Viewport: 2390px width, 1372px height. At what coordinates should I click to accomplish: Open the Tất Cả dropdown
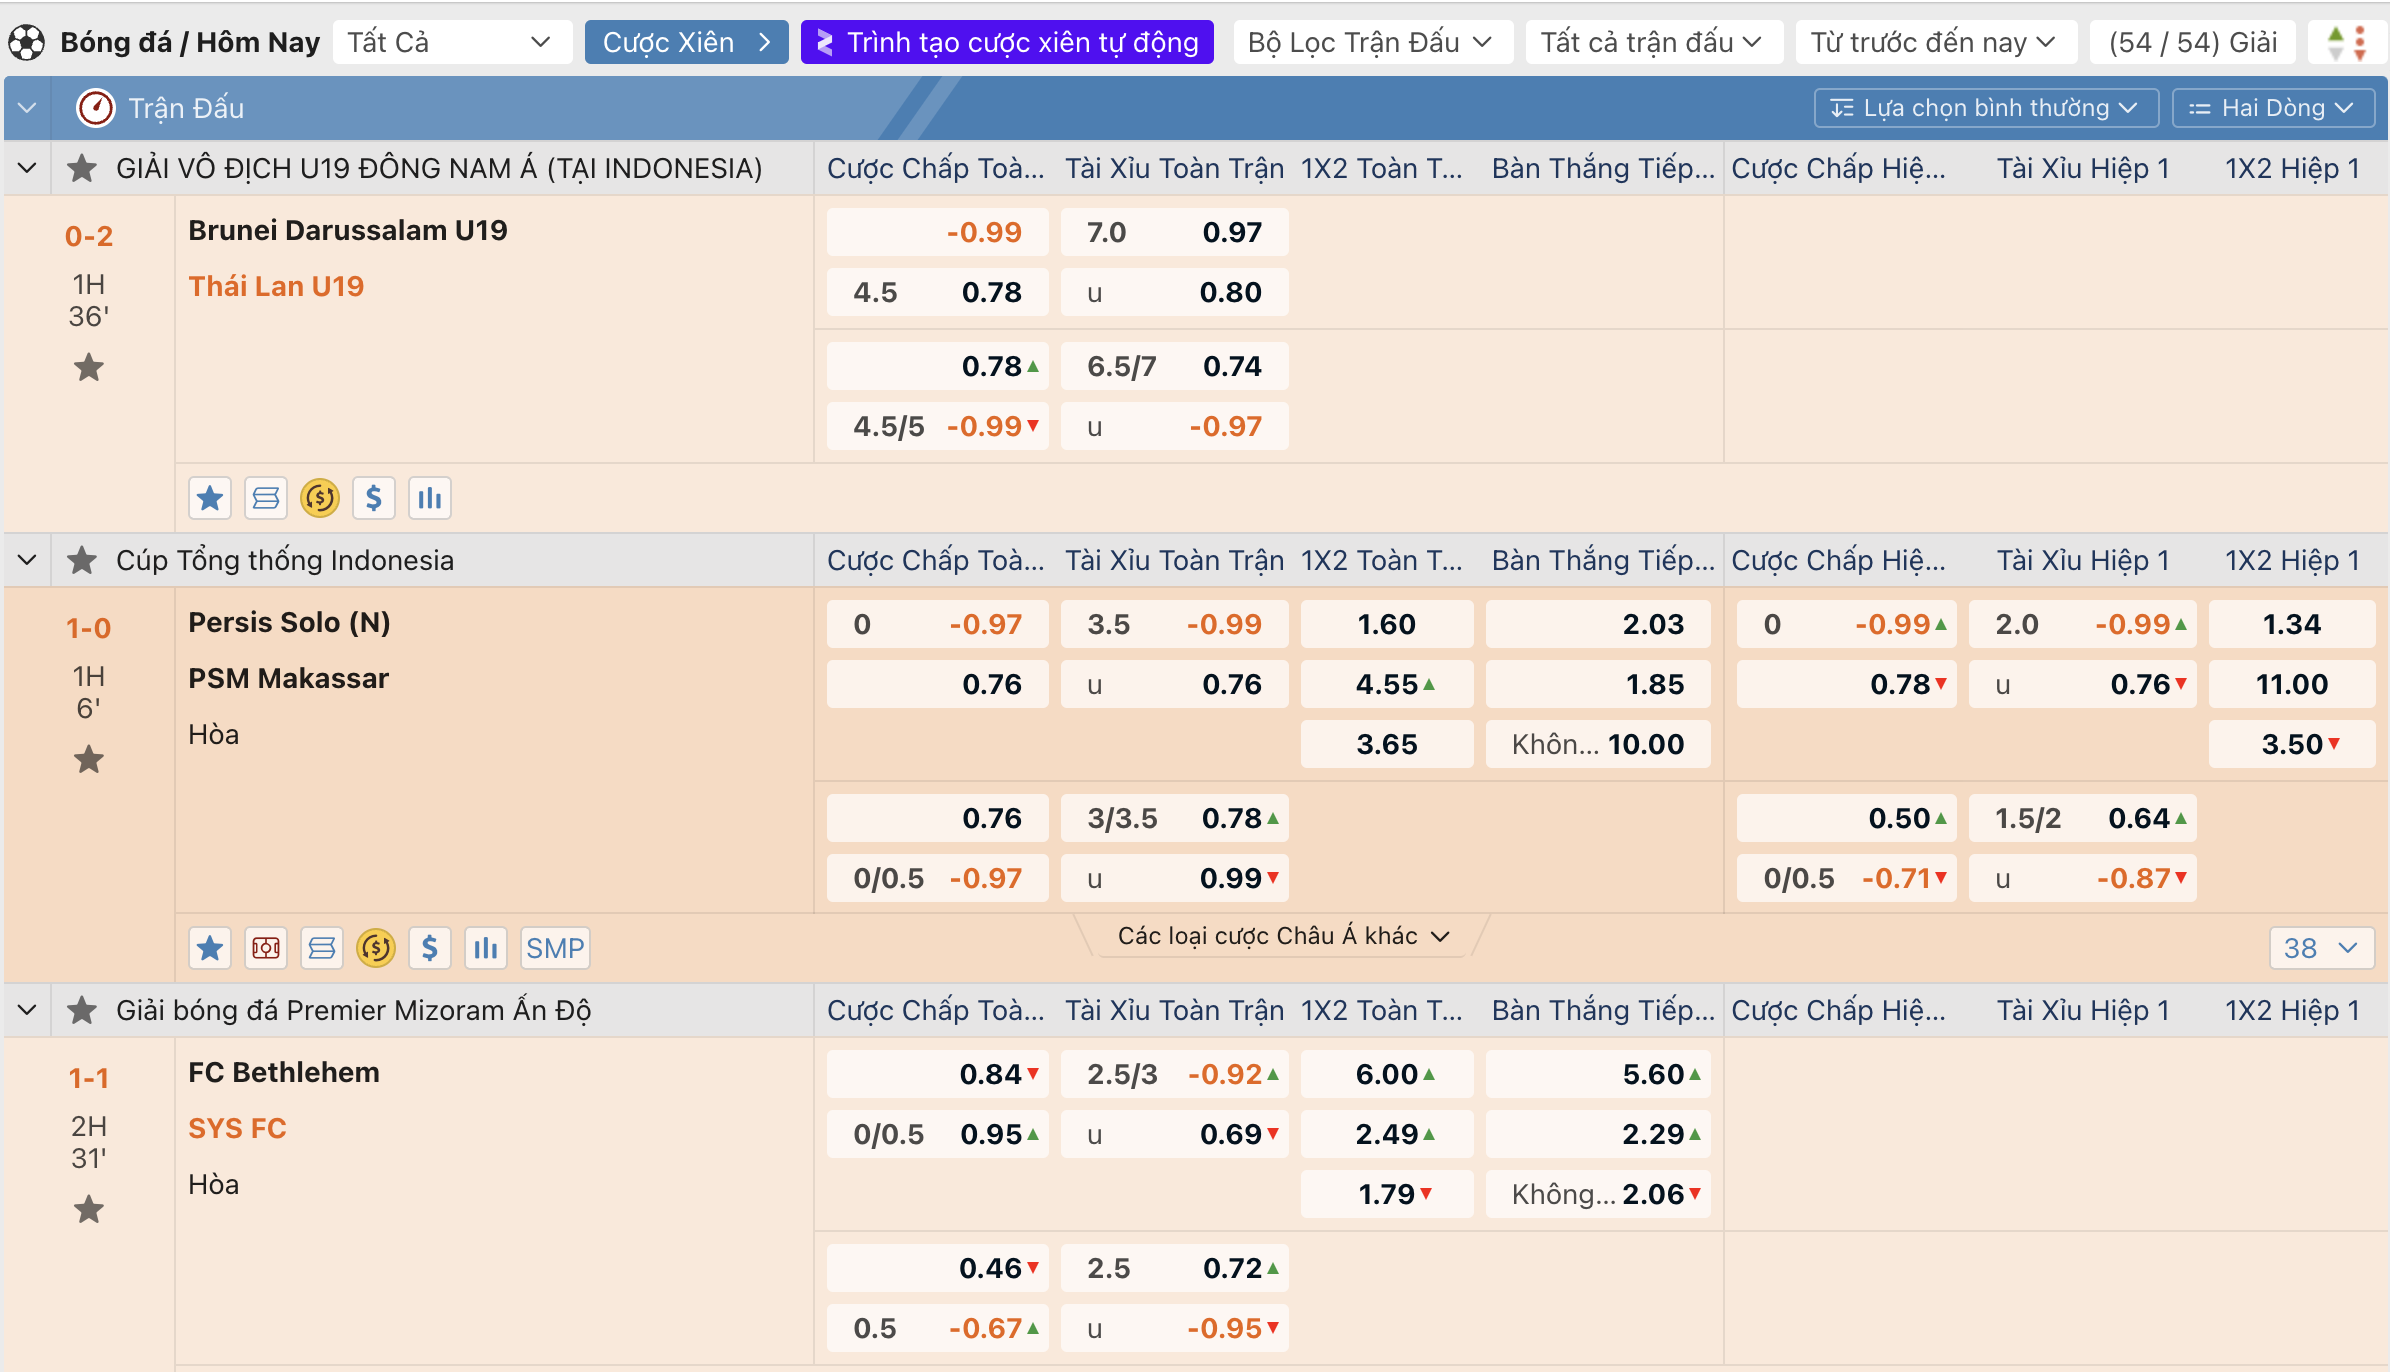(452, 42)
